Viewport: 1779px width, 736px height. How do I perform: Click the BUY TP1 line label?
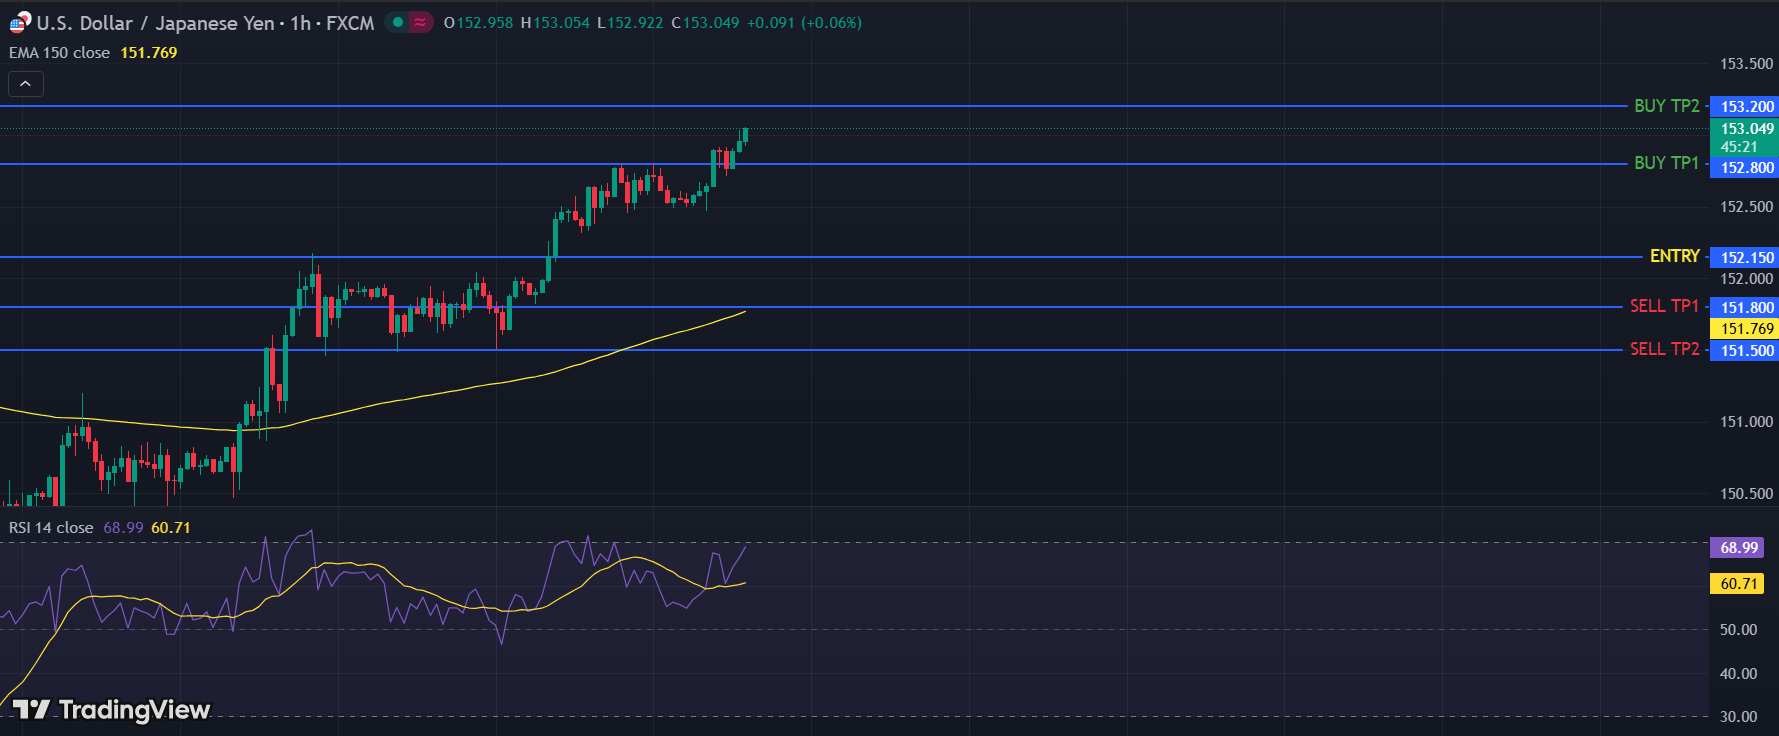click(x=1666, y=163)
